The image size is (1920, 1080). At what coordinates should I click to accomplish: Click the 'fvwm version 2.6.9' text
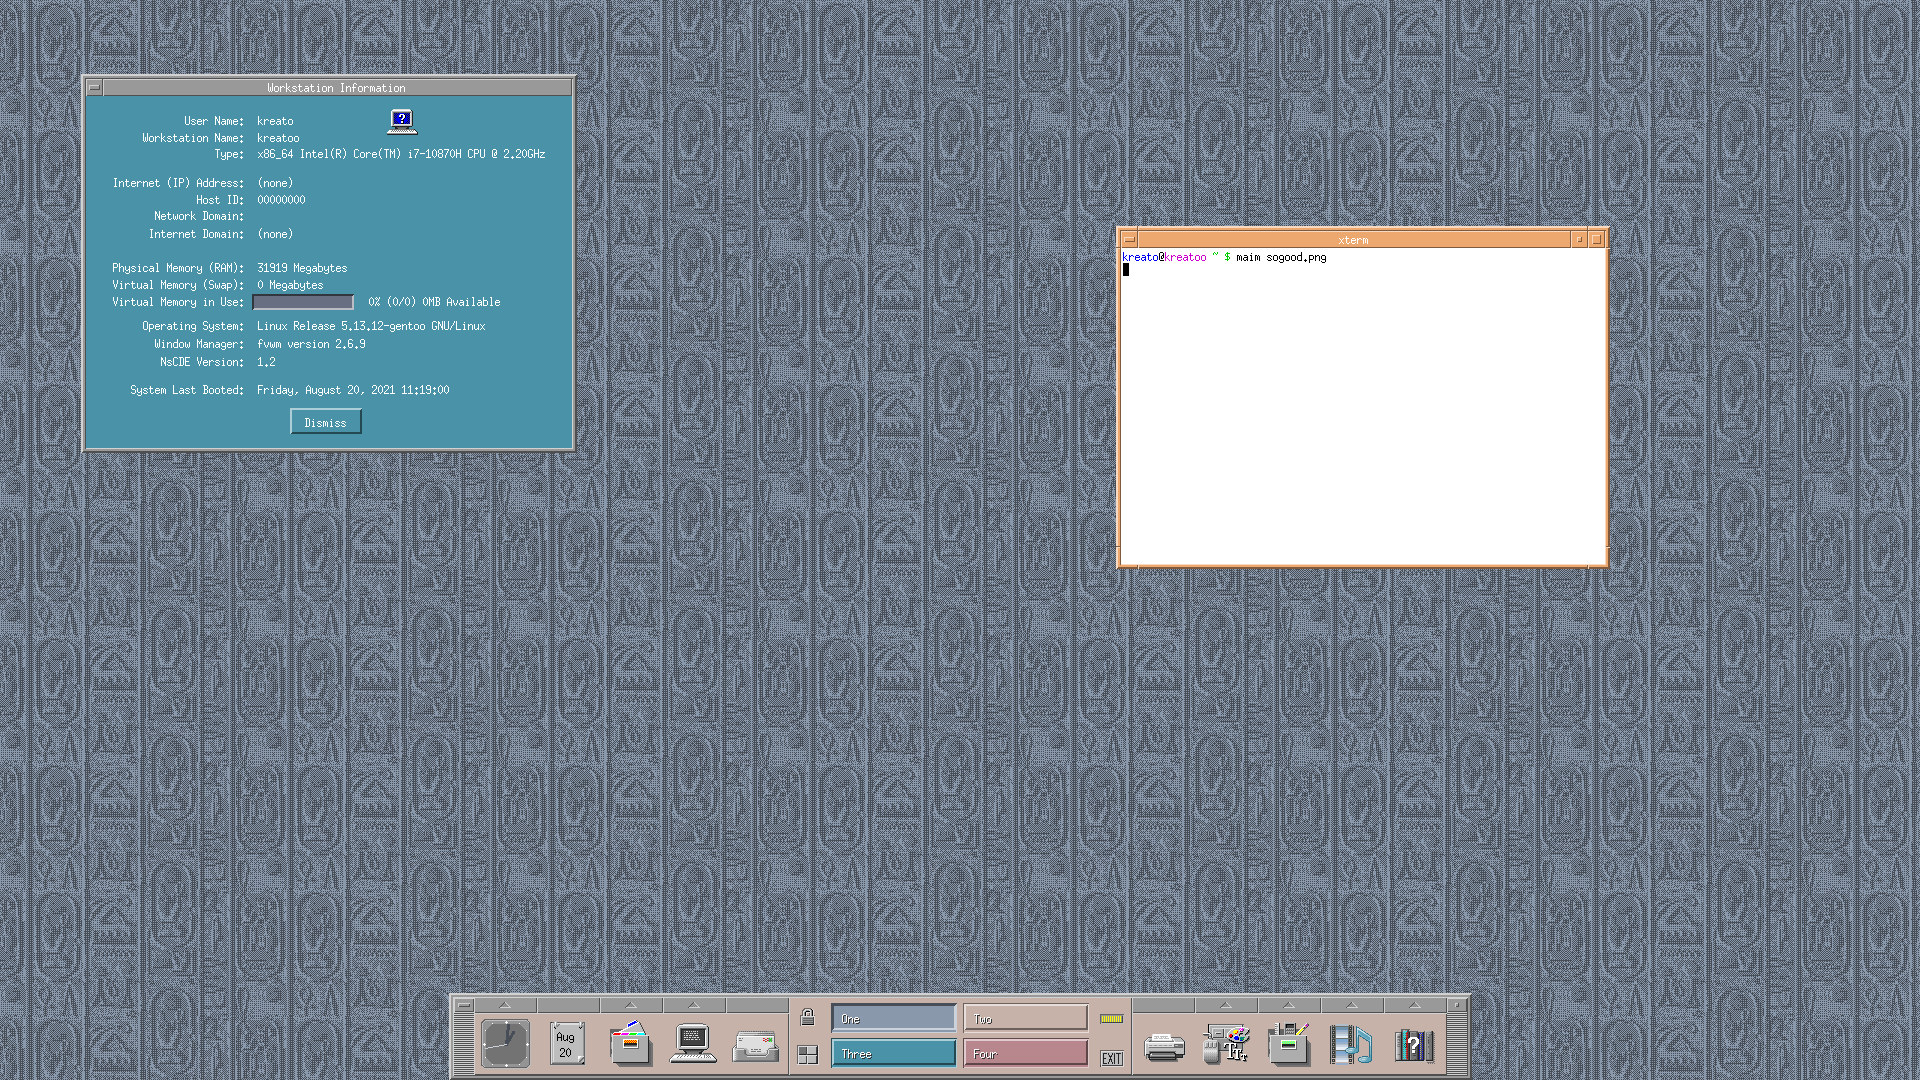[311, 344]
